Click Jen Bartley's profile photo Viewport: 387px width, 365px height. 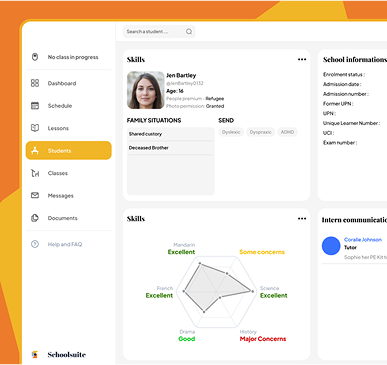pos(145,90)
